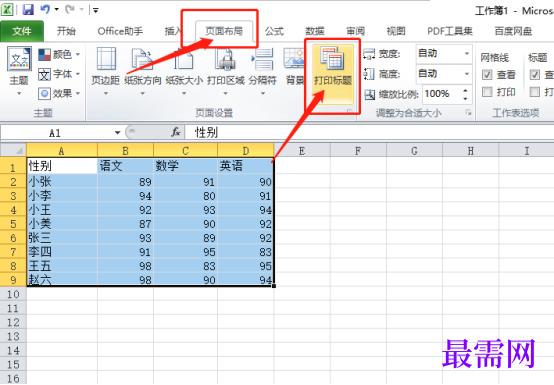Click the 缩放比例 scale icon
Image resolution: width=554 pixels, height=385 pixels.
[x=370, y=94]
